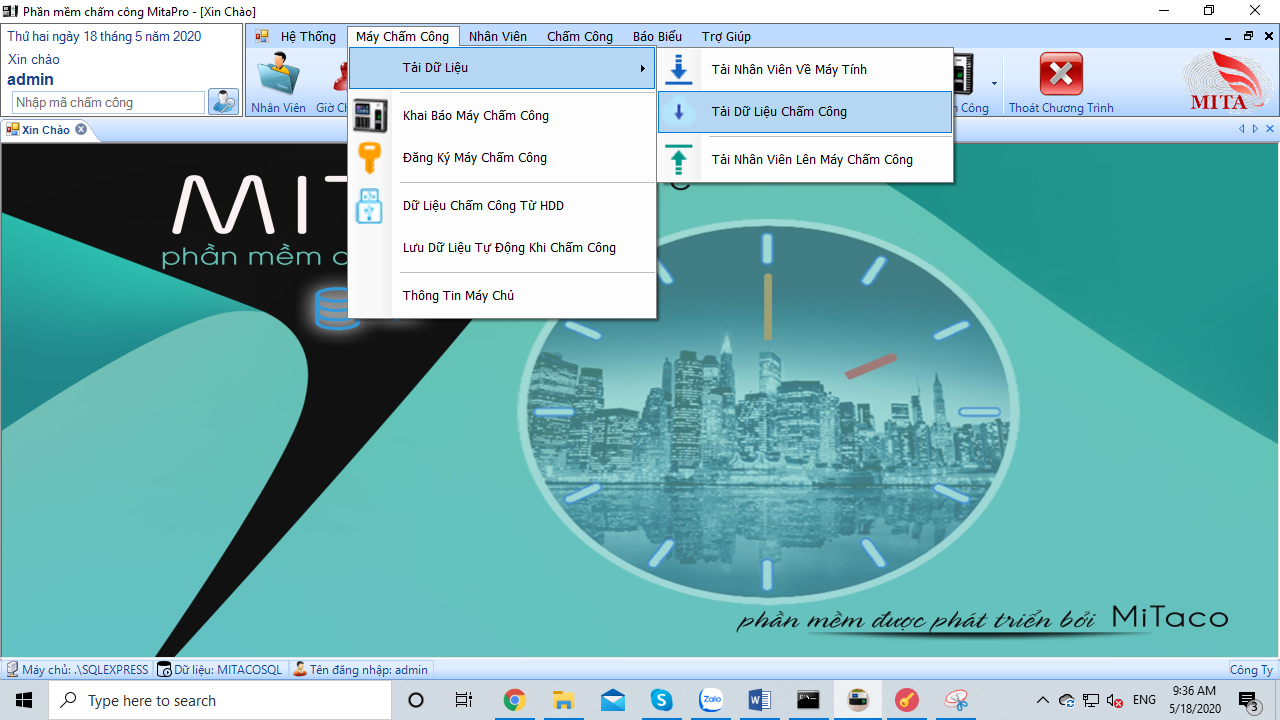Viewport: 1280px width, 720px height.
Task: Open Task View on the taskbar
Action: pos(464,700)
